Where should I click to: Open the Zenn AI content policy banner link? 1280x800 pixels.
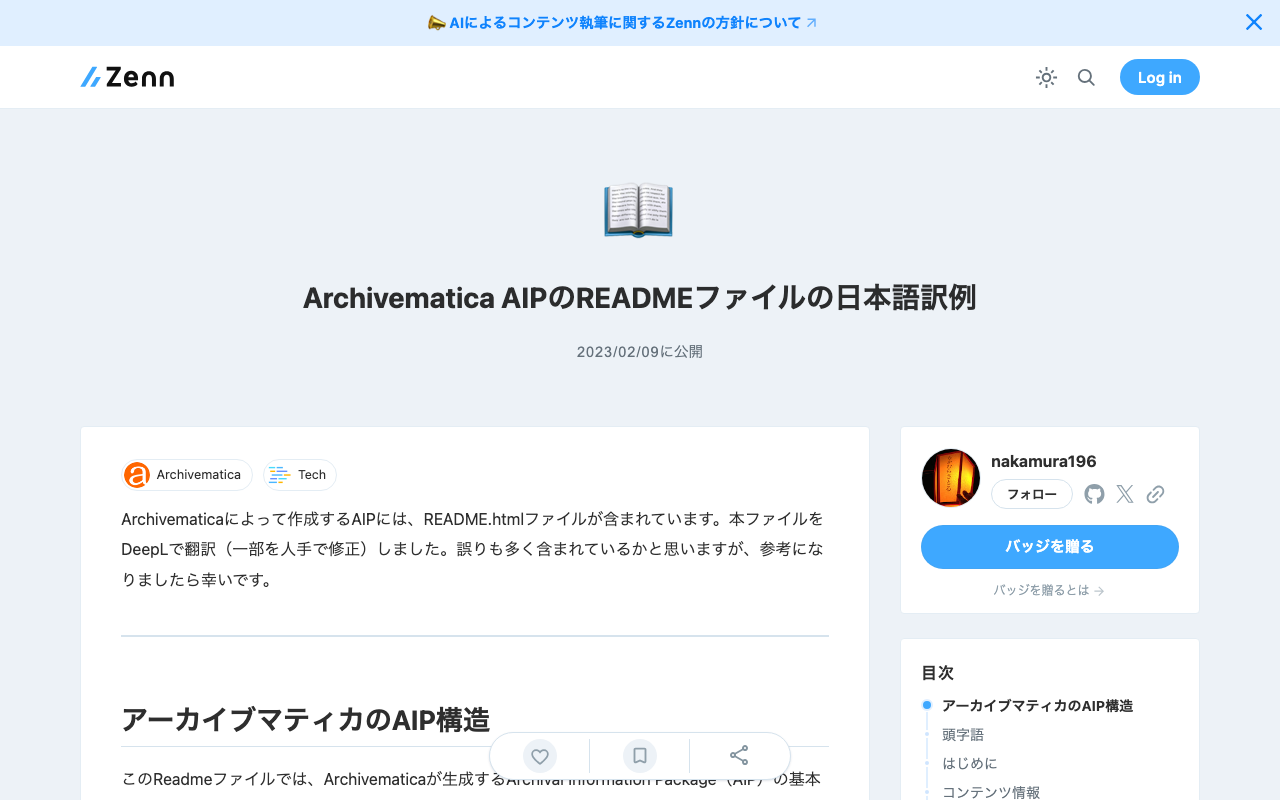coord(622,22)
